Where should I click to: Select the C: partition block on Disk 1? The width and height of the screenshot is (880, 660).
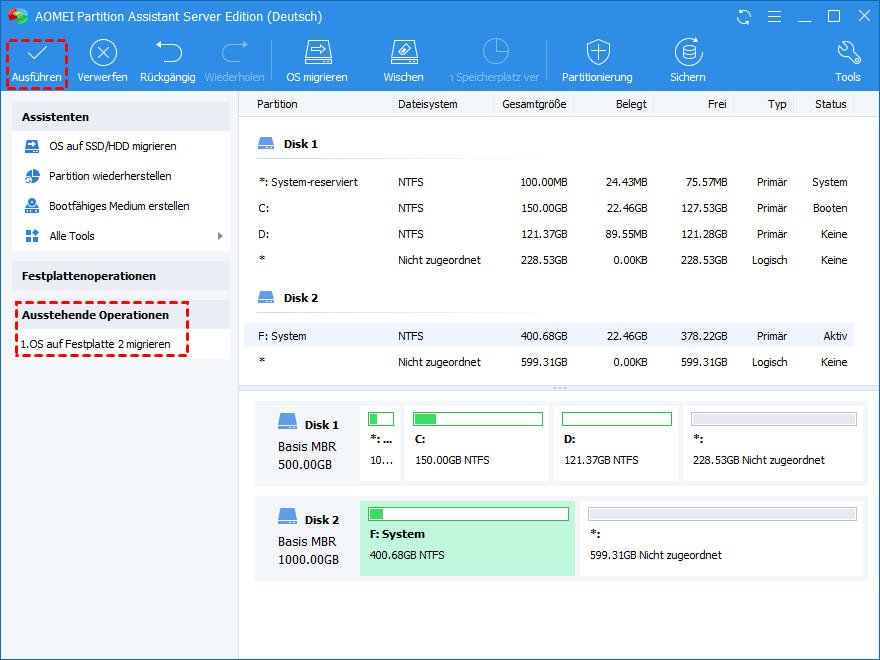[x=477, y=441]
